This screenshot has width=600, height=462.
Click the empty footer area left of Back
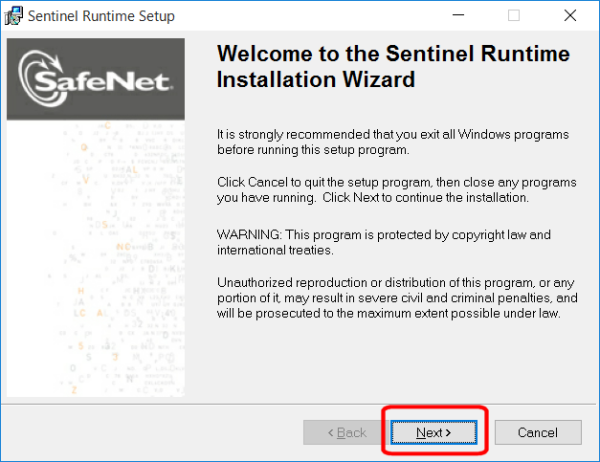click(x=153, y=433)
